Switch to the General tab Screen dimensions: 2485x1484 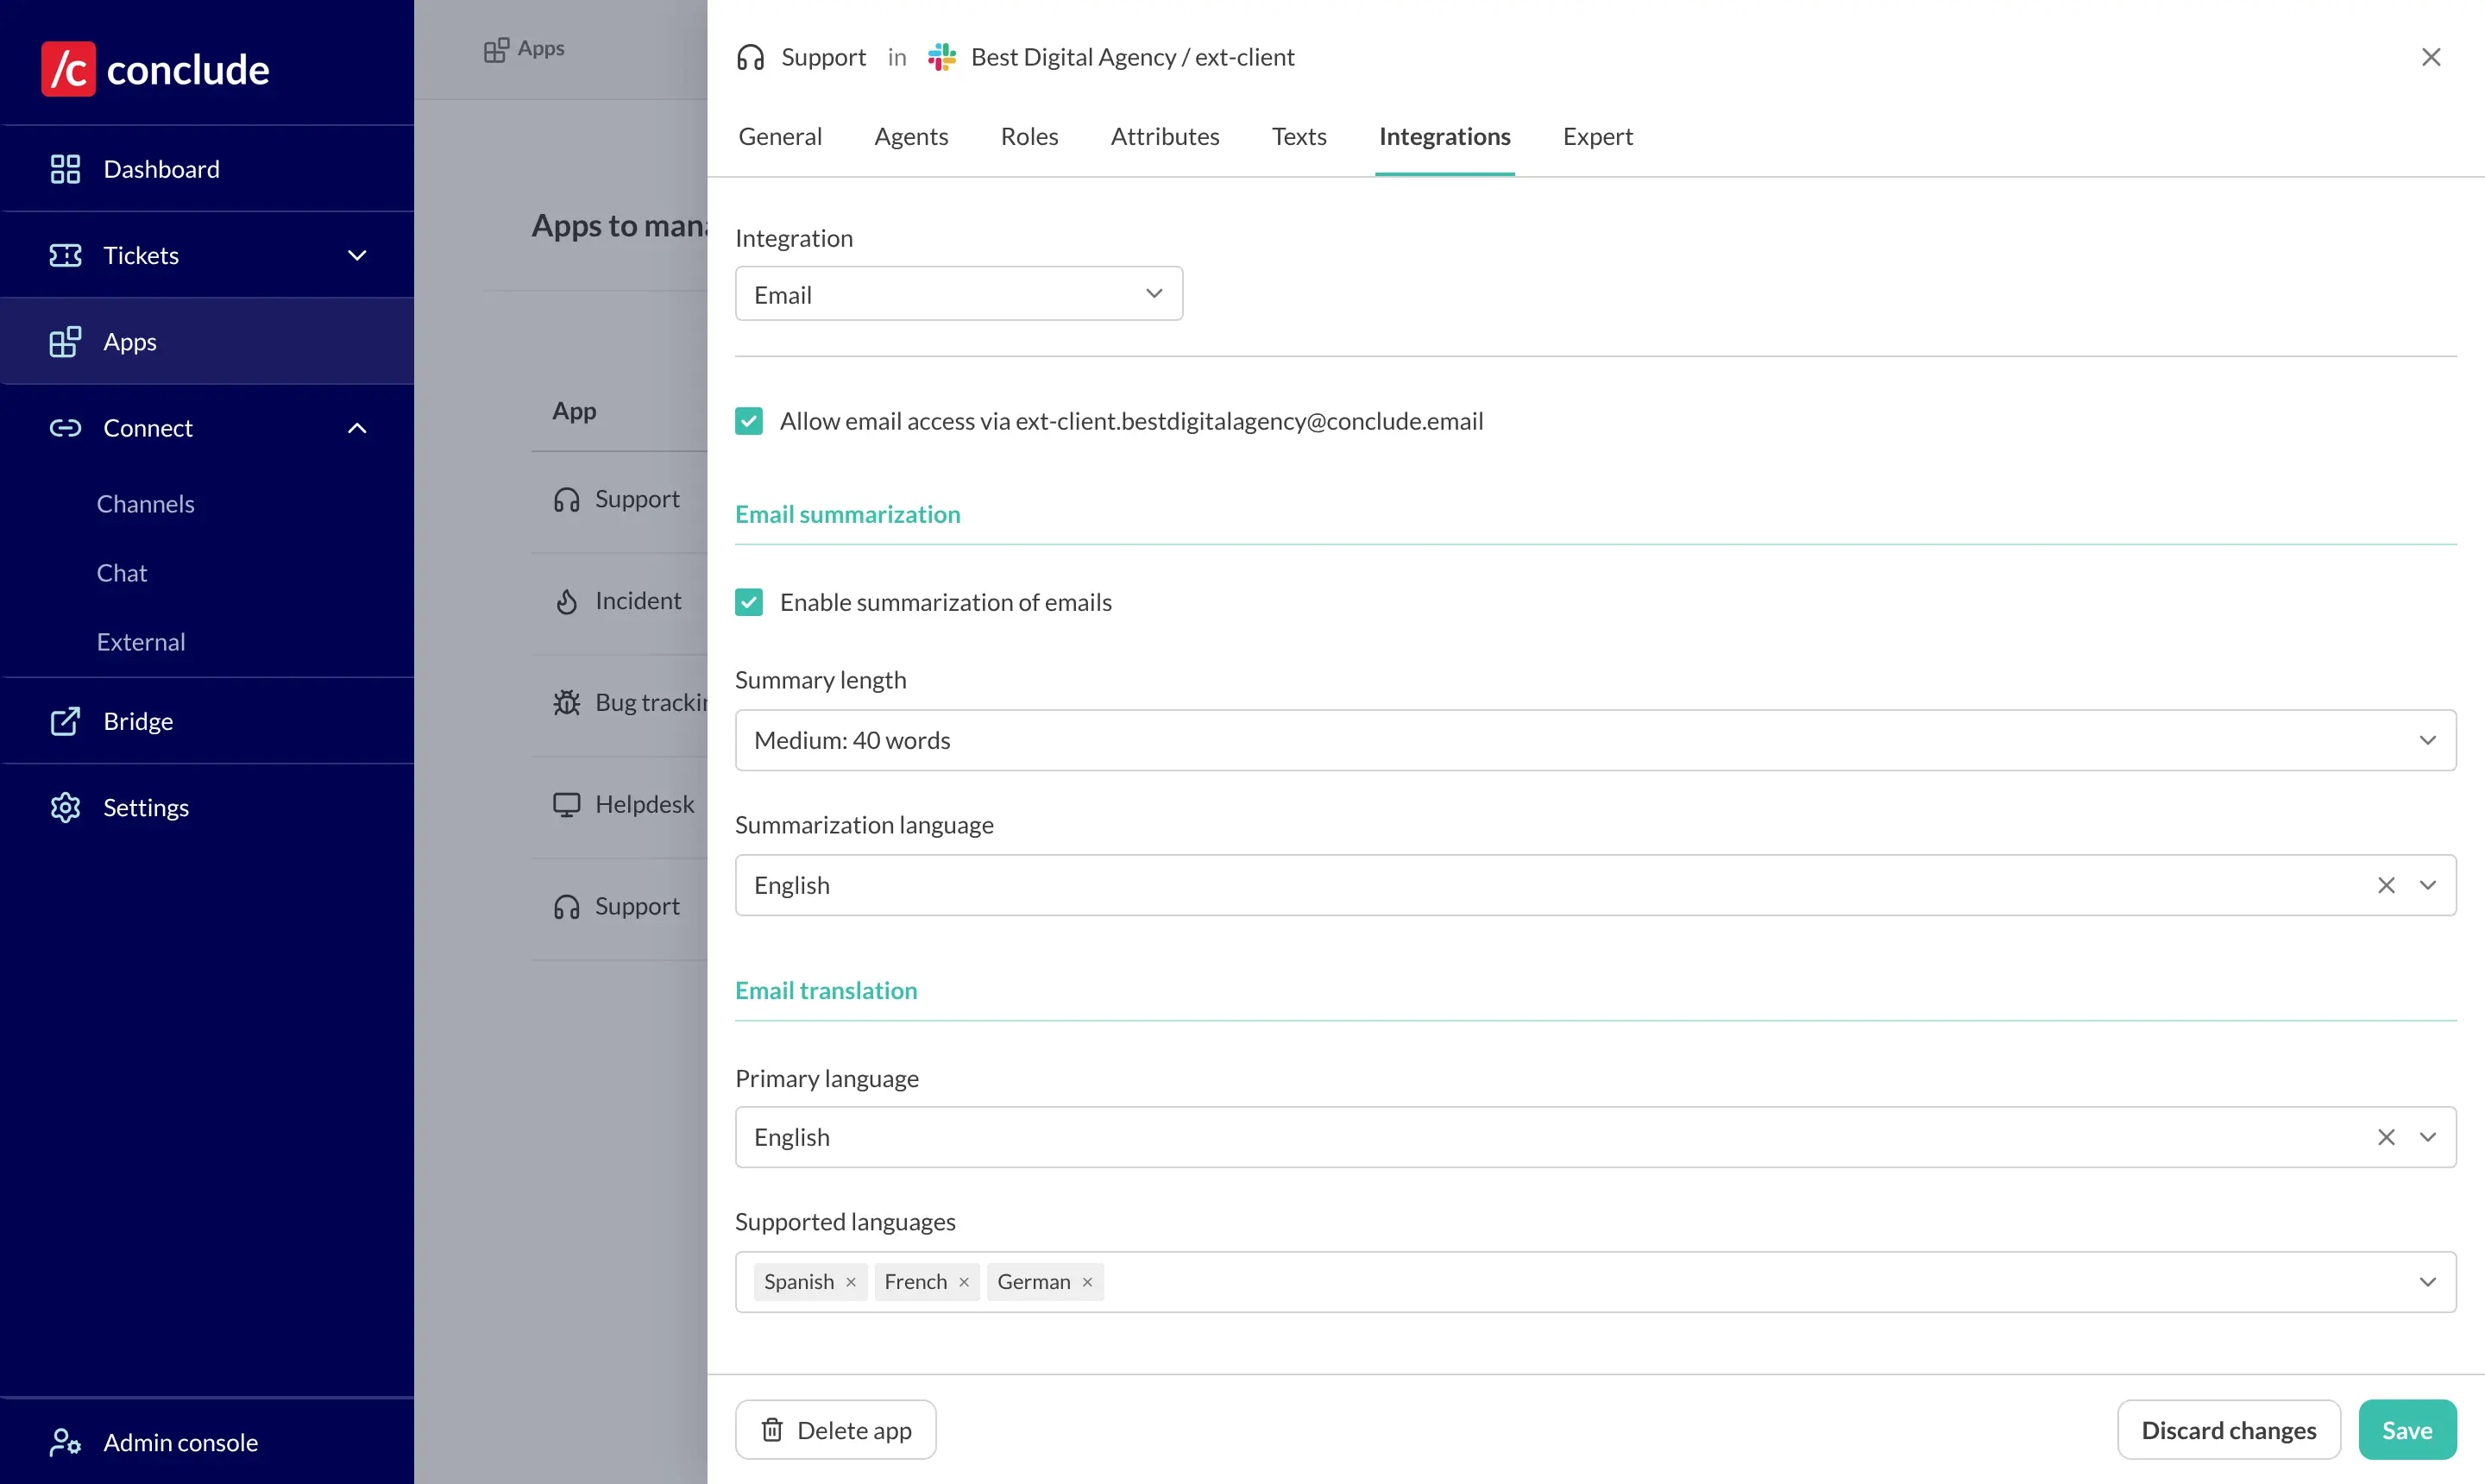coord(780,137)
